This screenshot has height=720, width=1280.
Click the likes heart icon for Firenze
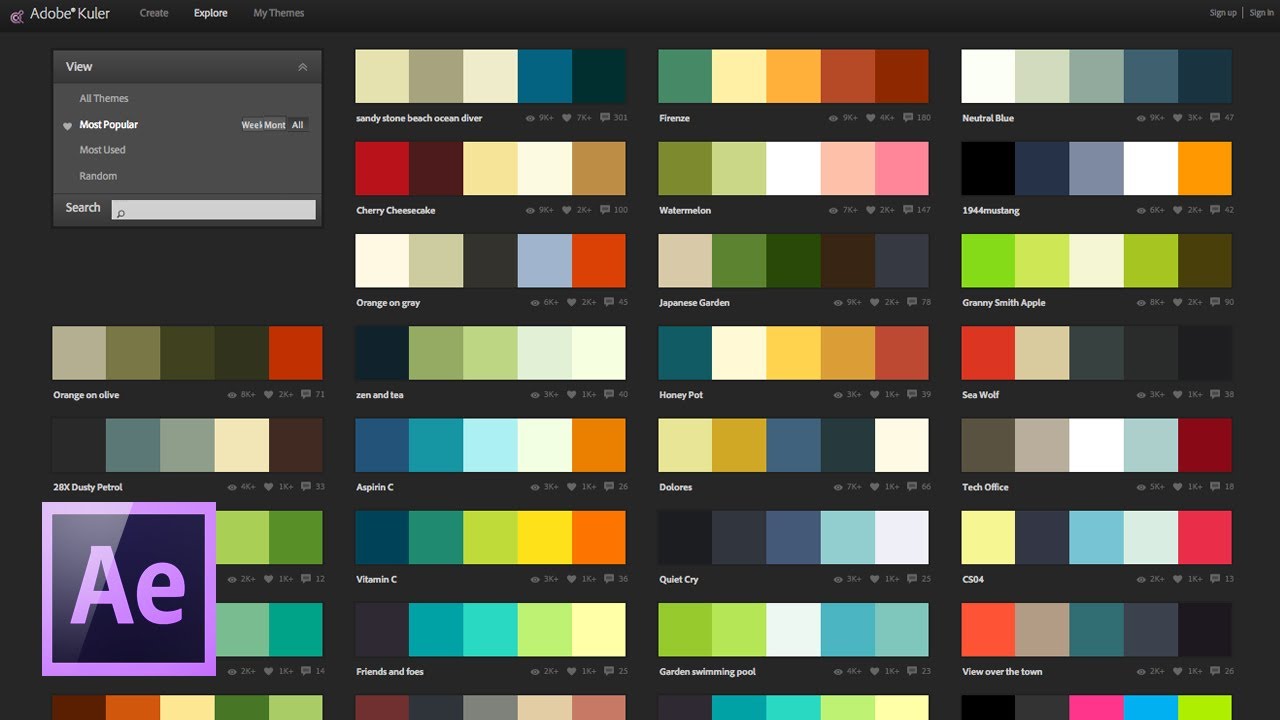click(870, 118)
